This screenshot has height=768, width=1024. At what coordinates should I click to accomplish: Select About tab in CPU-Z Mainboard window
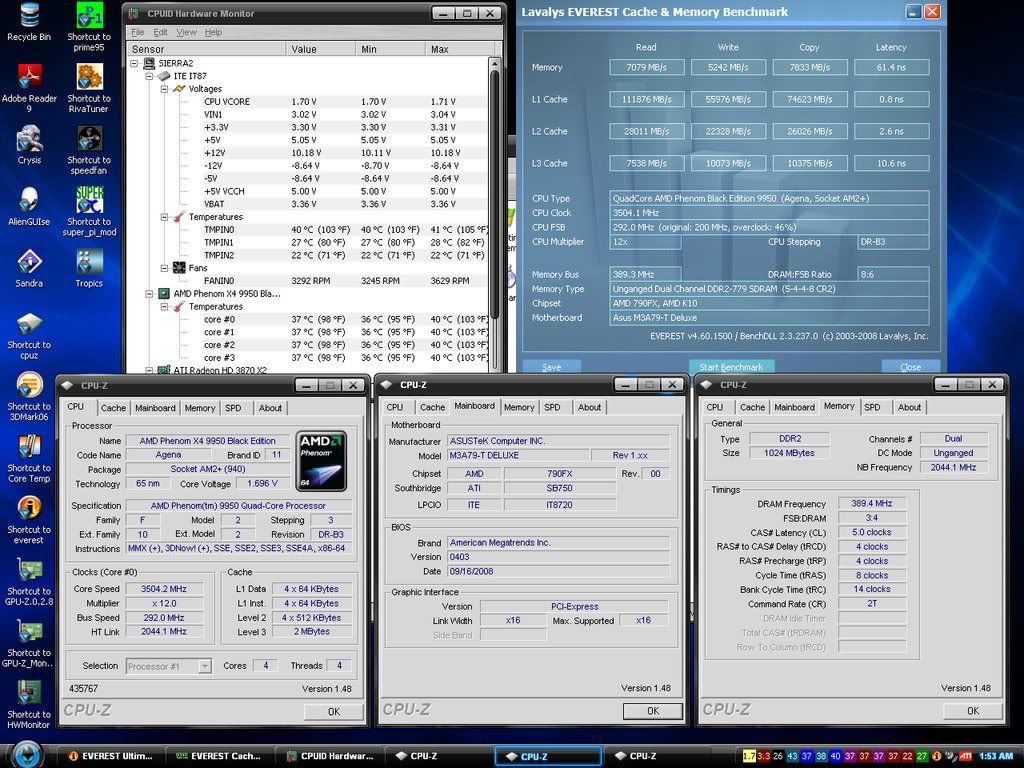click(589, 408)
